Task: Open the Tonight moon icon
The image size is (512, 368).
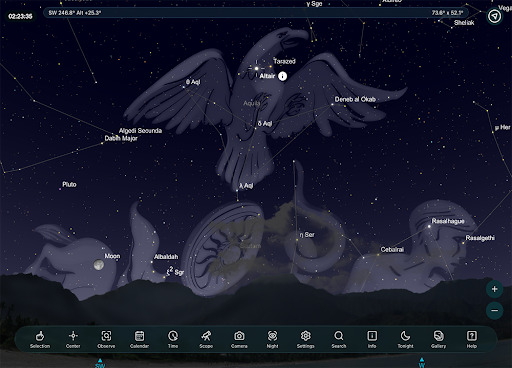Action: point(405,339)
